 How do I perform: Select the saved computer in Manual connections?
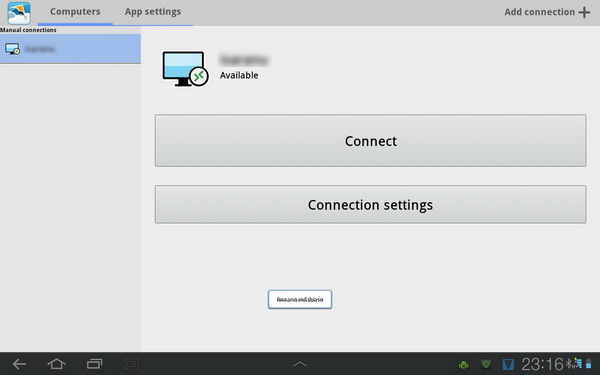click(70, 49)
